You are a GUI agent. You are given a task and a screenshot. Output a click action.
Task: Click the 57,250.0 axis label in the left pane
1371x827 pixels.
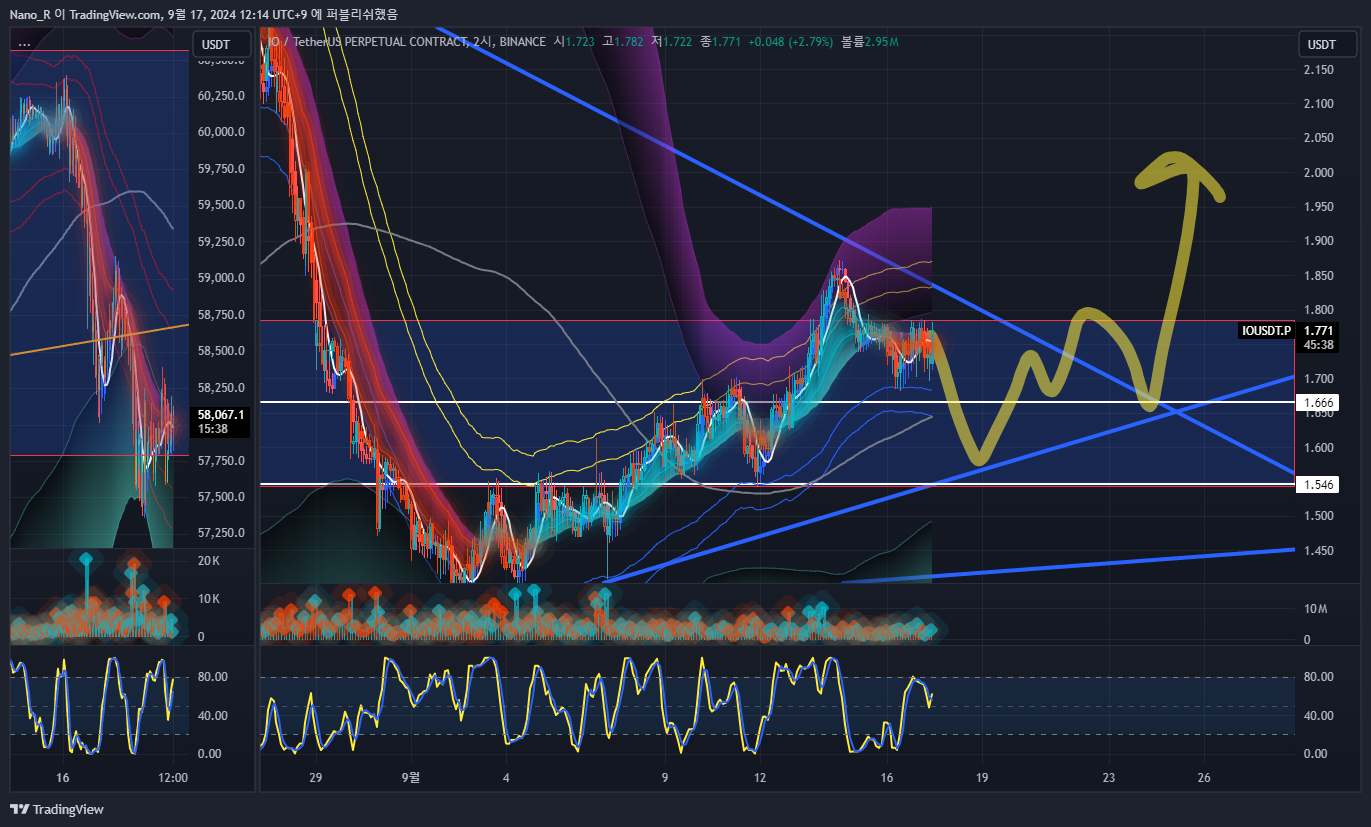[x=222, y=533]
